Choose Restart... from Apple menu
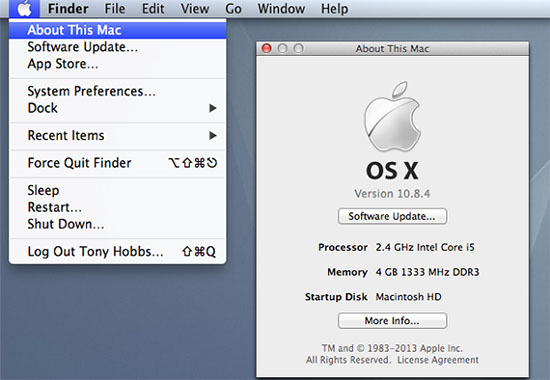550x380 pixels. (118, 207)
